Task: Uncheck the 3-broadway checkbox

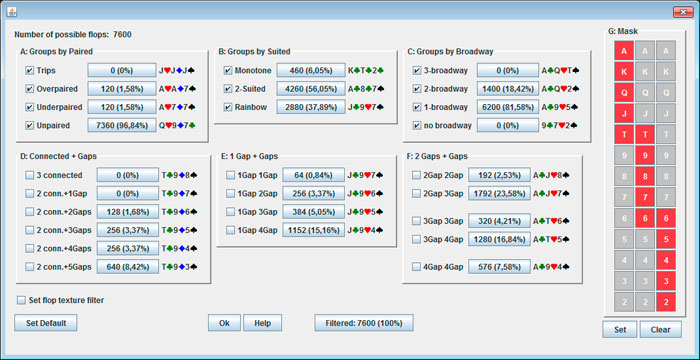Action: pos(417,71)
